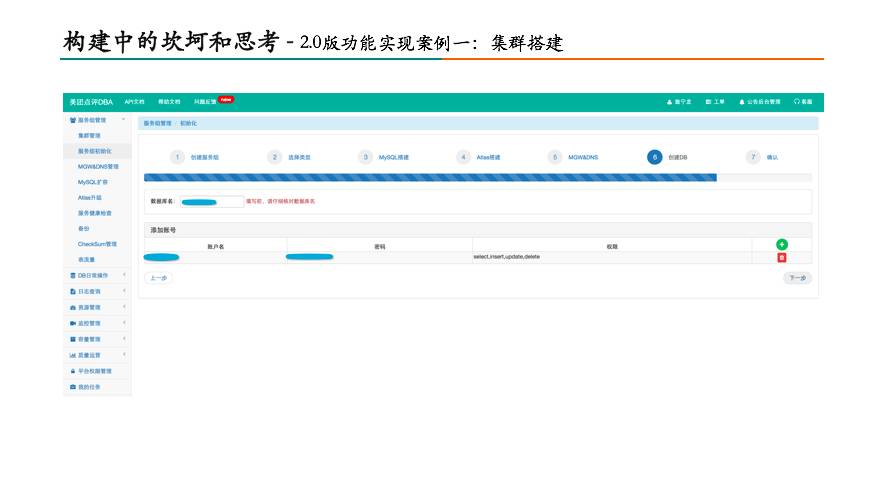The width and height of the screenshot is (889, 496).
Task: Click the green plus add-account icon
Action: click(781, 244)
